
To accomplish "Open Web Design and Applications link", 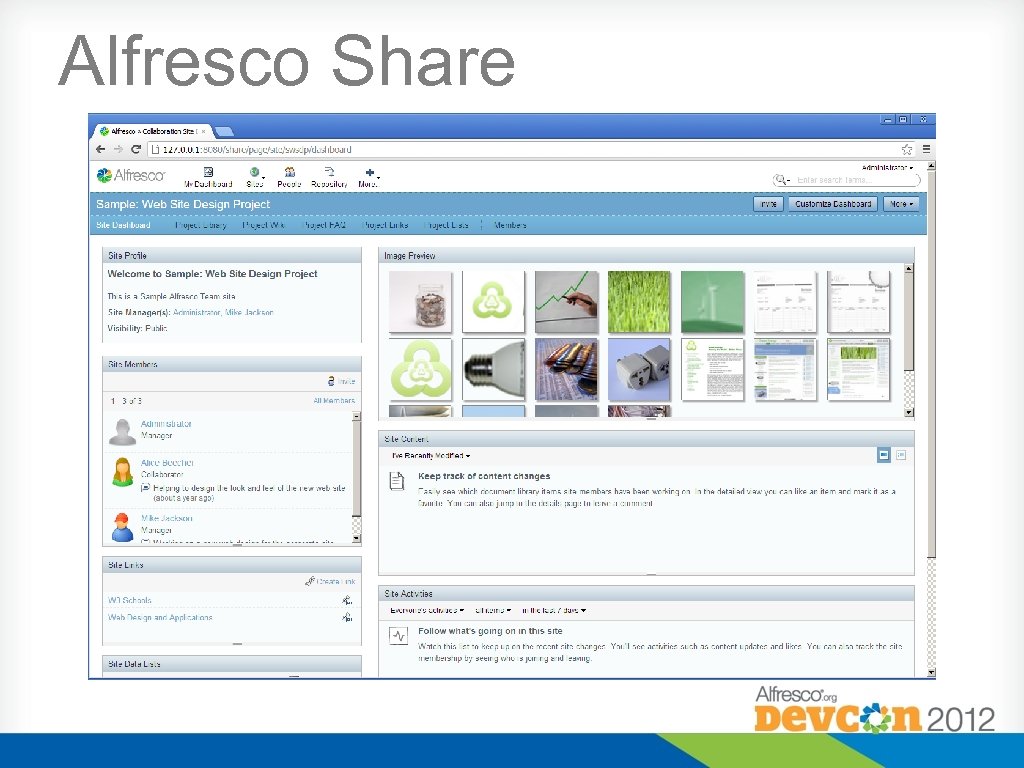I will (x=160, y=617).
